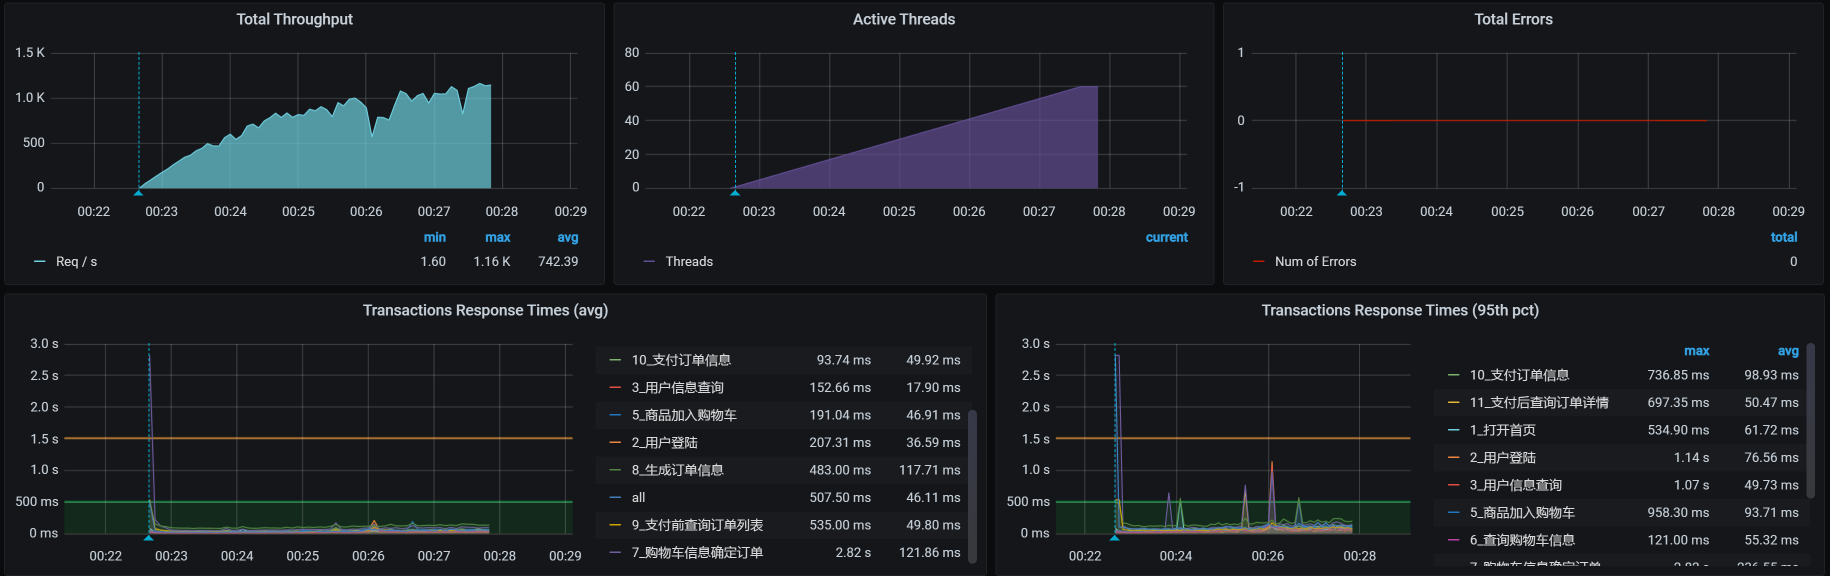Screen dimensions: 1830x576
Task: Open the Total Throughput panel menu
Action: tap(294, 19)
